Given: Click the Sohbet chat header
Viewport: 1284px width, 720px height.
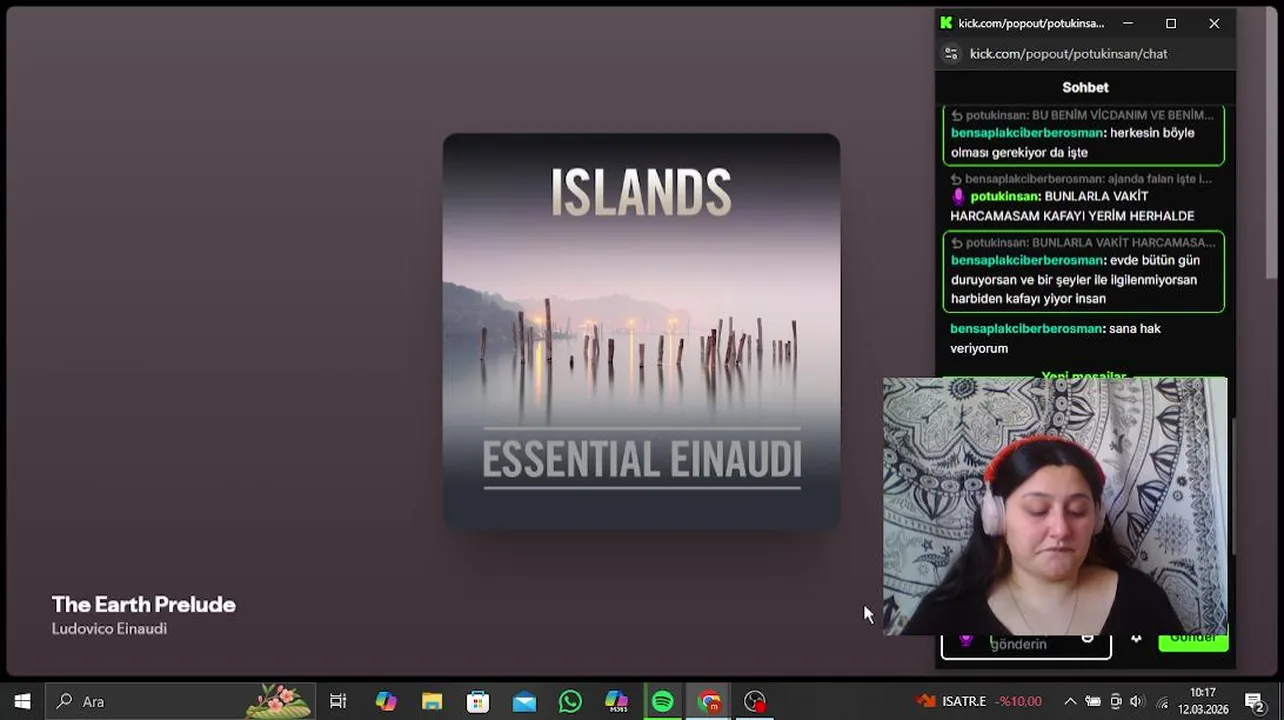Looking at the screenshot, I should (x=1085, y=87).
